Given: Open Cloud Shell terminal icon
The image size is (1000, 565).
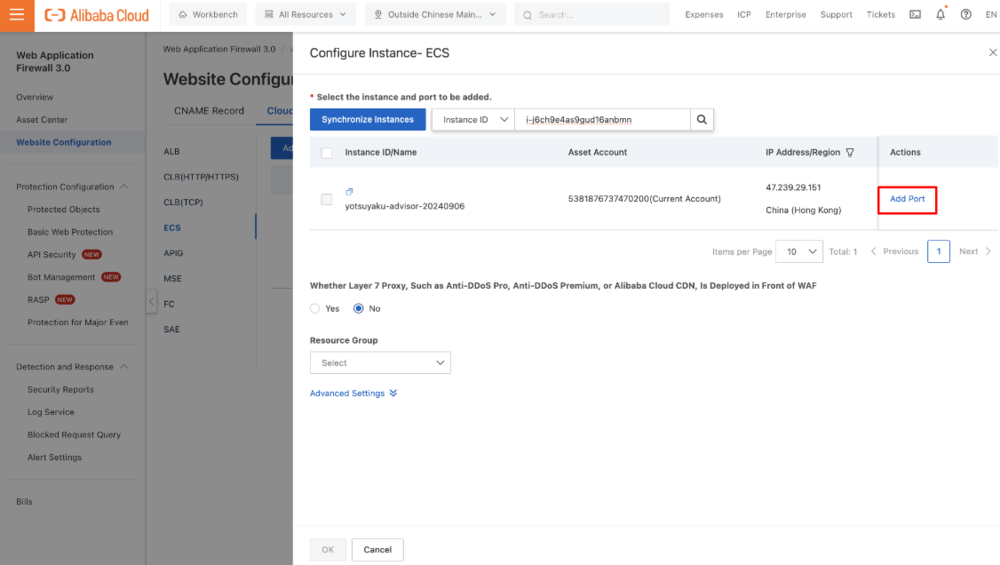Looking at the screenshot, I should click(915, 15).
